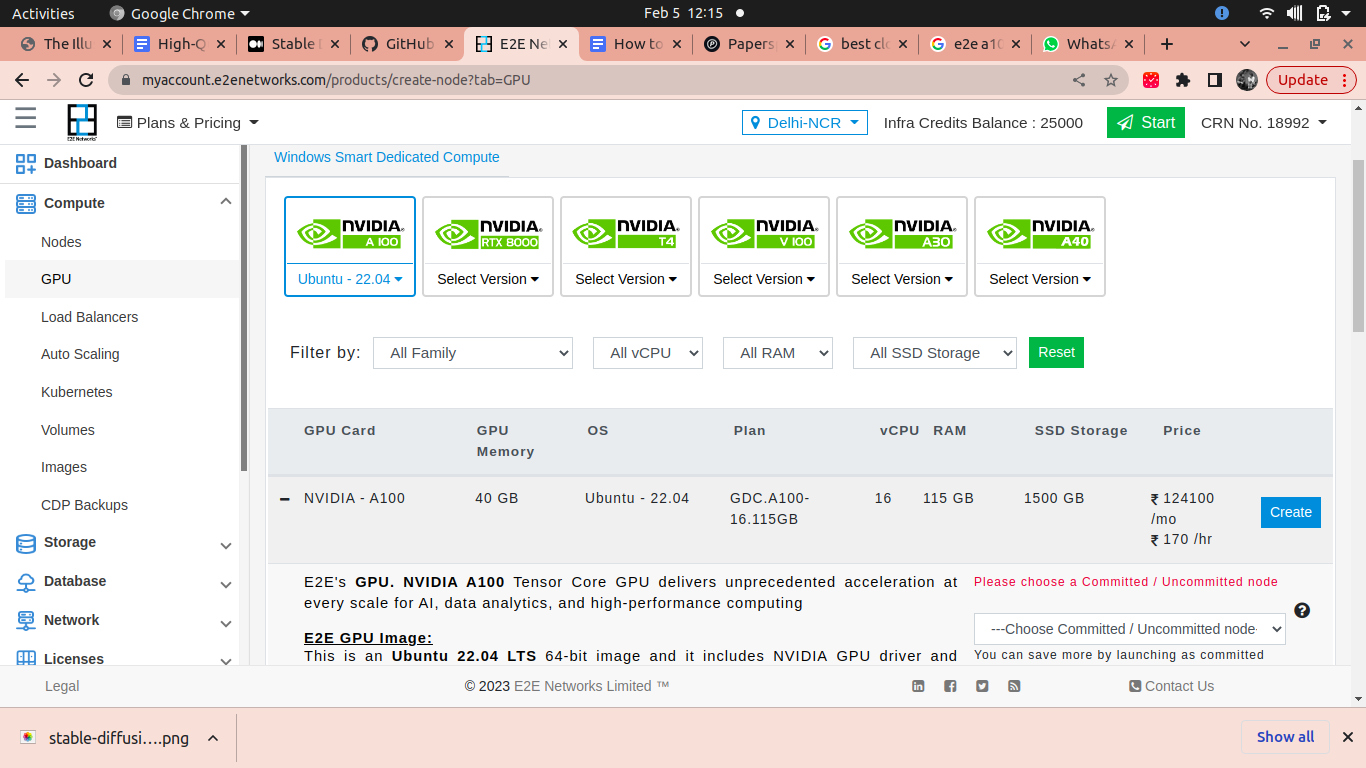Click the Chrome Update button
Screen dimensions: 1366x768
[x=1311, y=80]
